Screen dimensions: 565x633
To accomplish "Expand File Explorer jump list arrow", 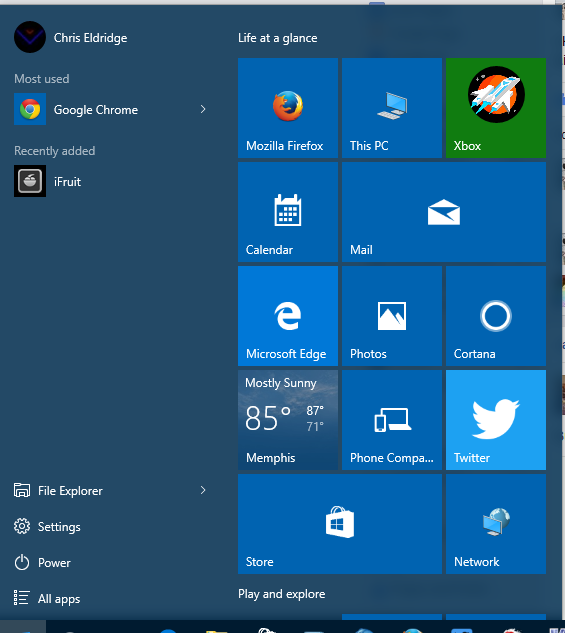I will (x=203, y=490).
